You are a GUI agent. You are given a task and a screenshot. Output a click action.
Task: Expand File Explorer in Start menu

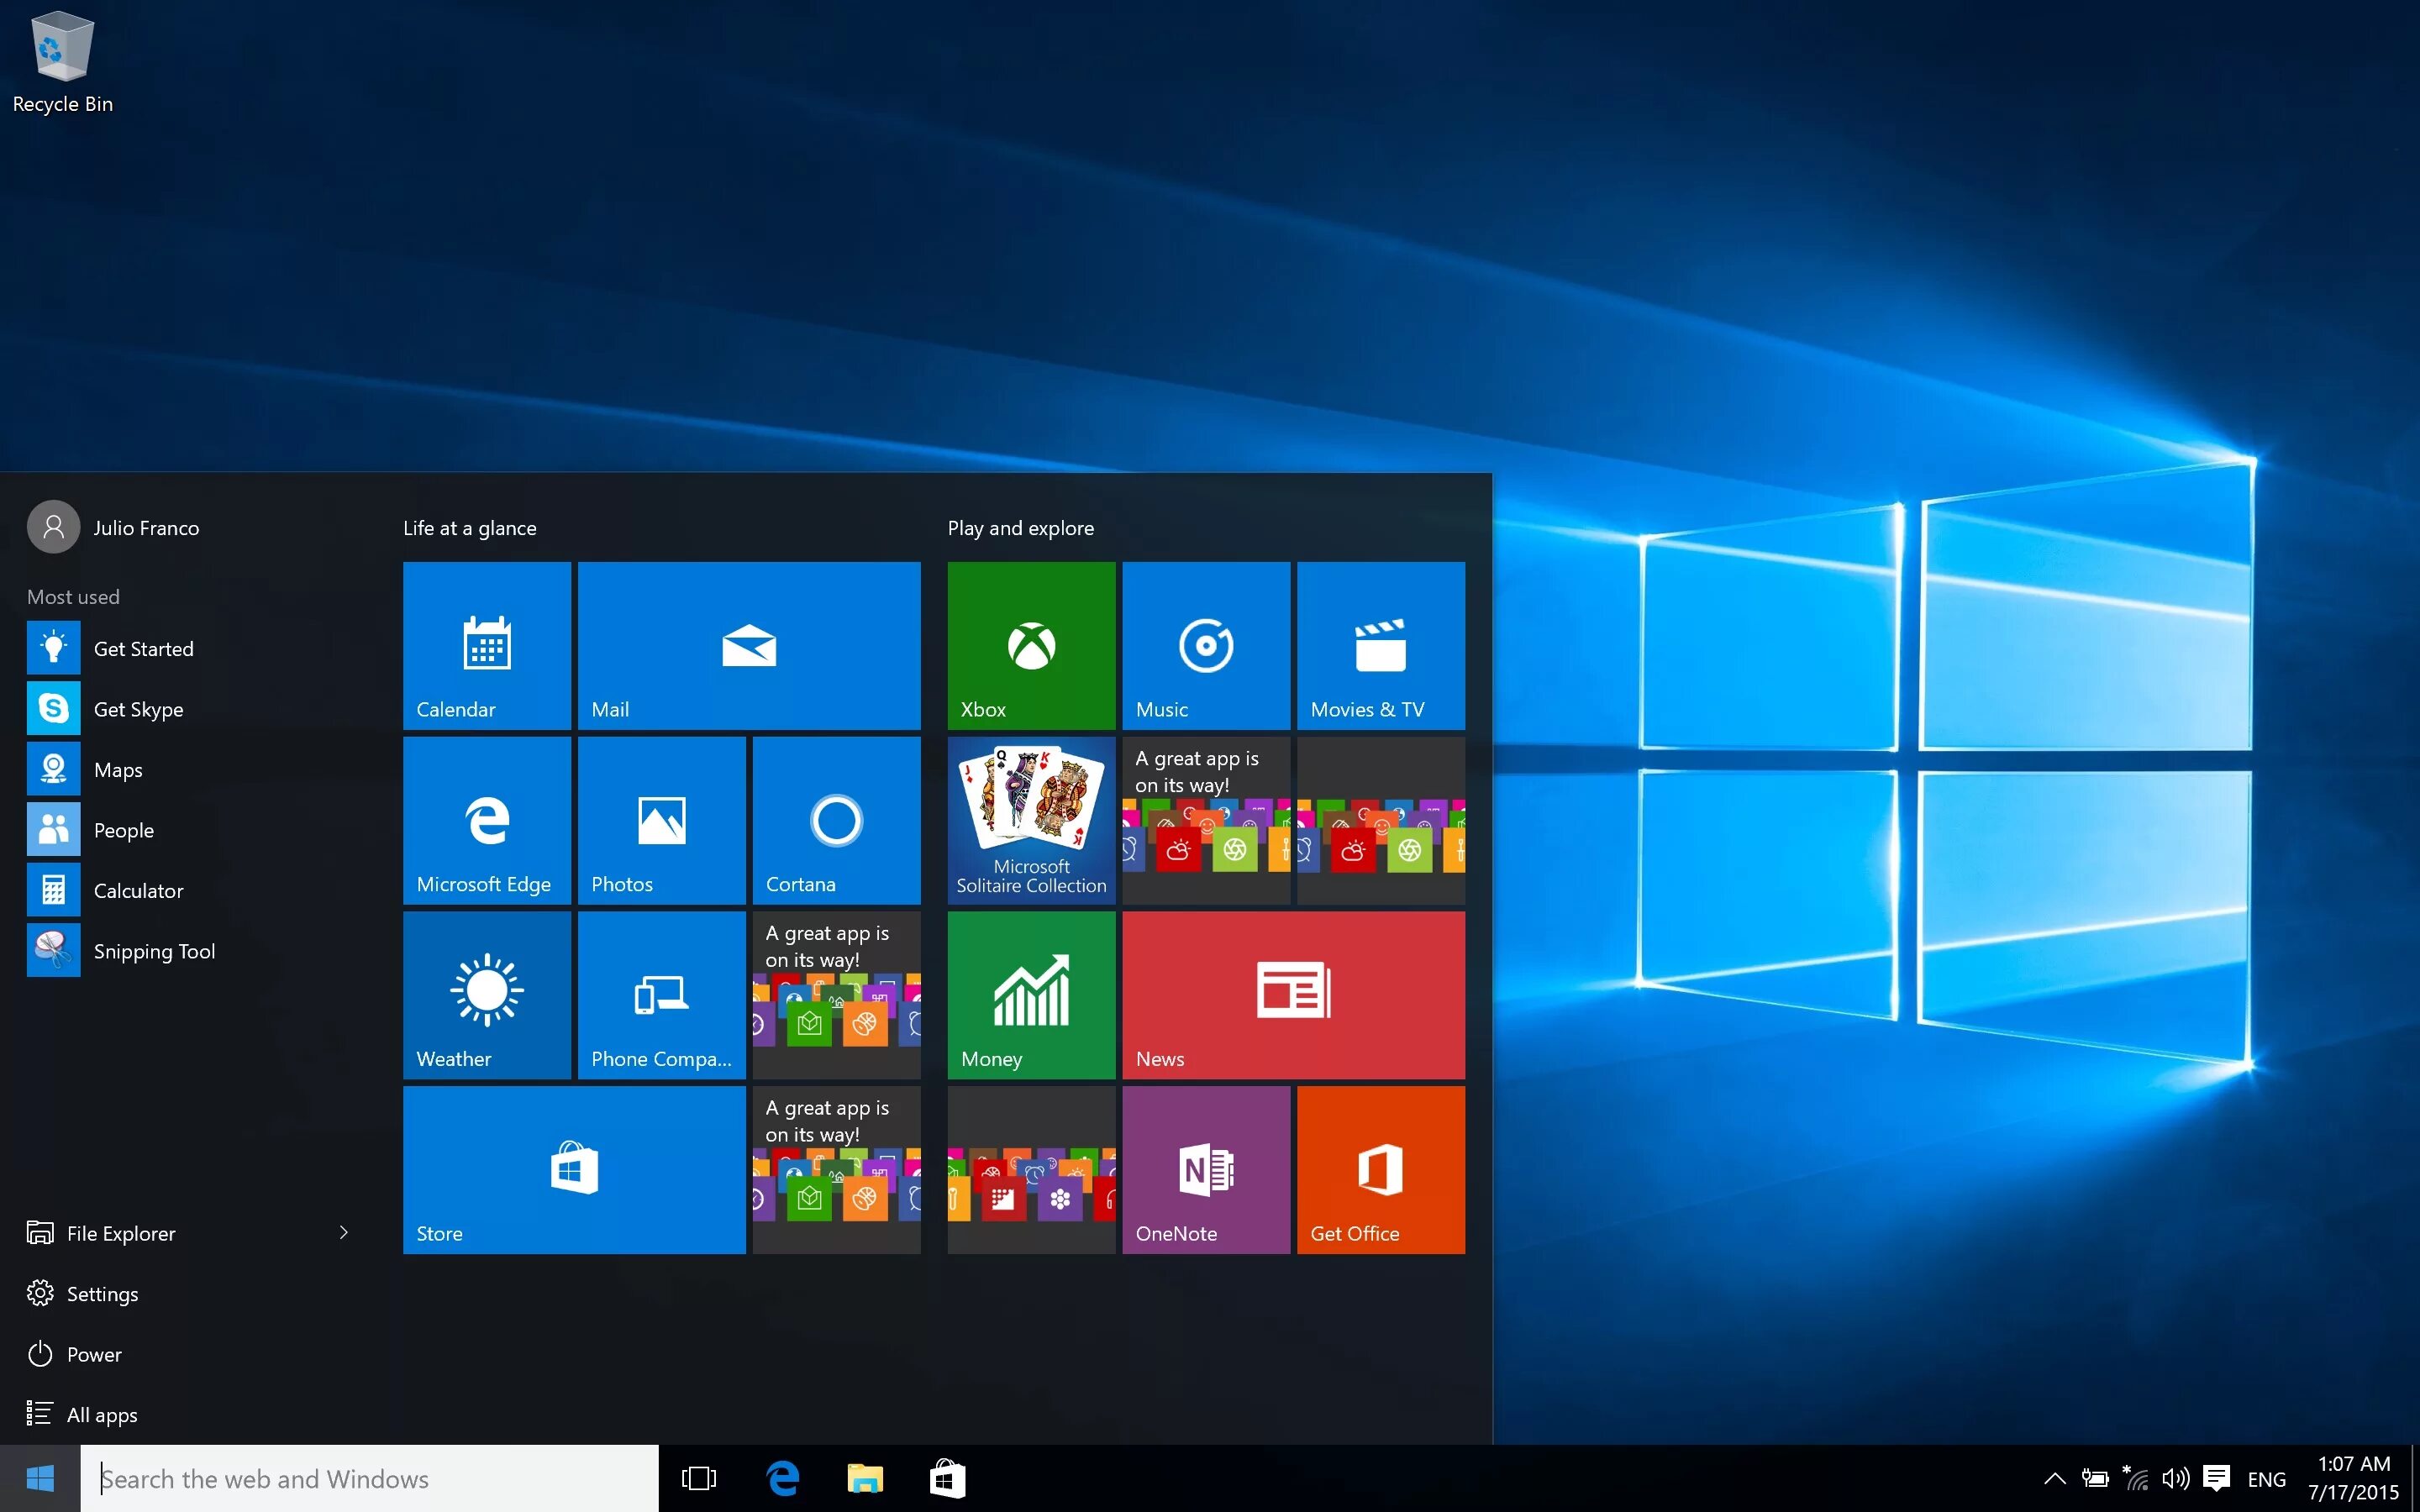(x=343, y=1233)
